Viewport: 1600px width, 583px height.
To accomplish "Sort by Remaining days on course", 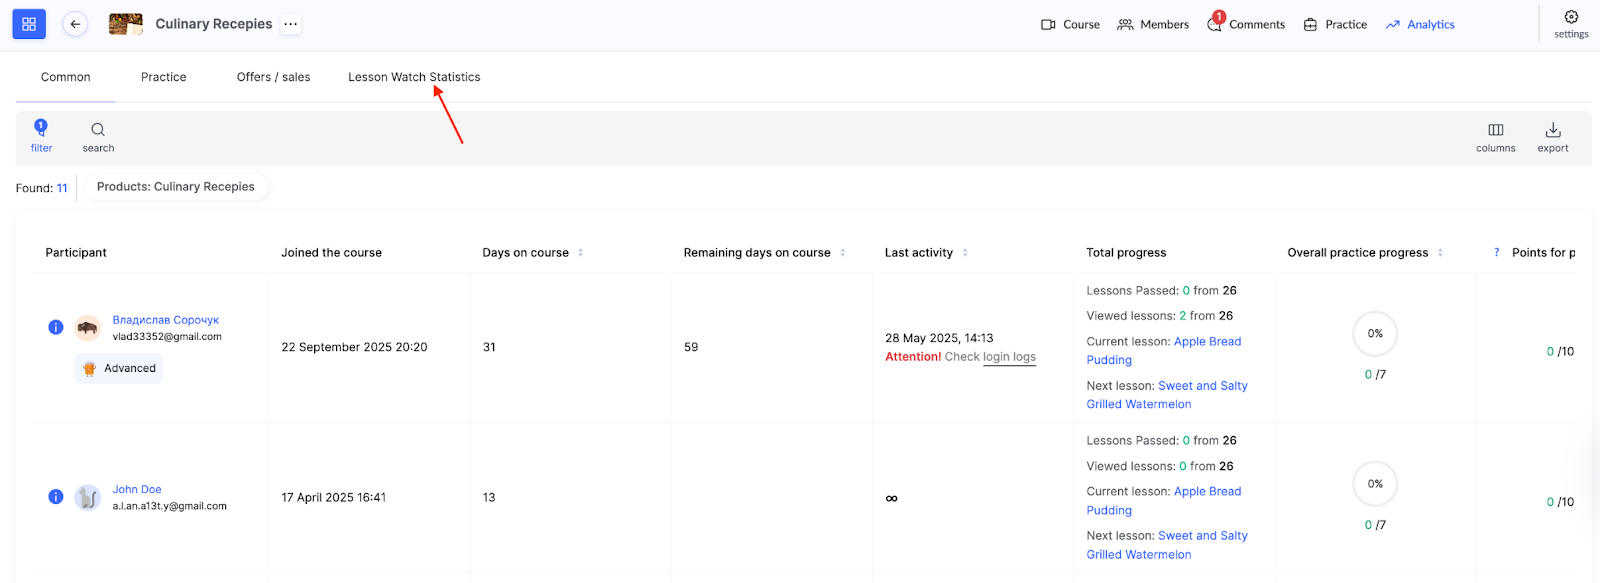I will [842, 253].
